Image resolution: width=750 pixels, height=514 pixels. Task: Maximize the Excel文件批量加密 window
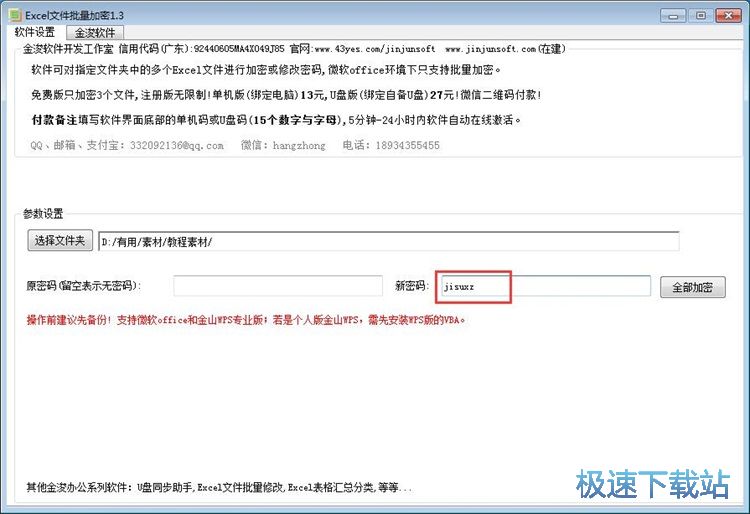701,16
